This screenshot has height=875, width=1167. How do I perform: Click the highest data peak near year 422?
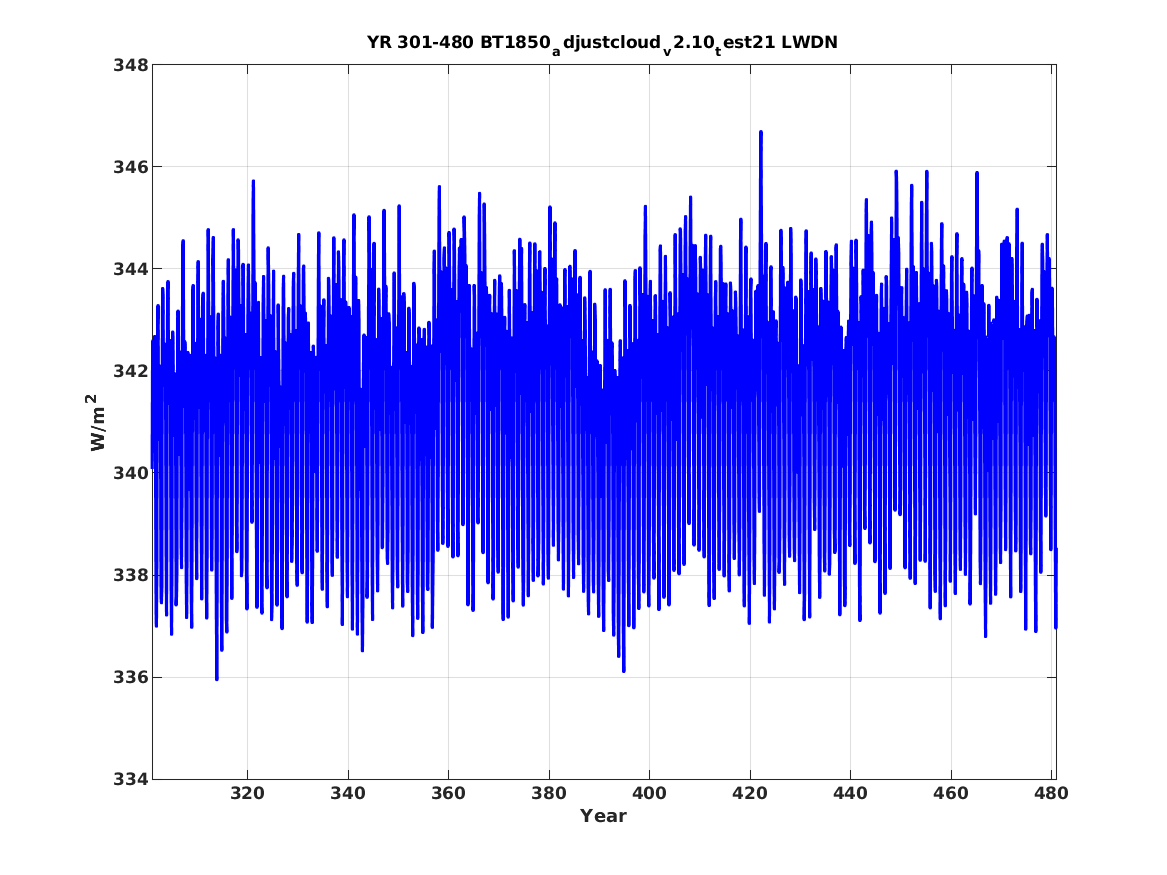pyautogui.click(x=761, y=132)
